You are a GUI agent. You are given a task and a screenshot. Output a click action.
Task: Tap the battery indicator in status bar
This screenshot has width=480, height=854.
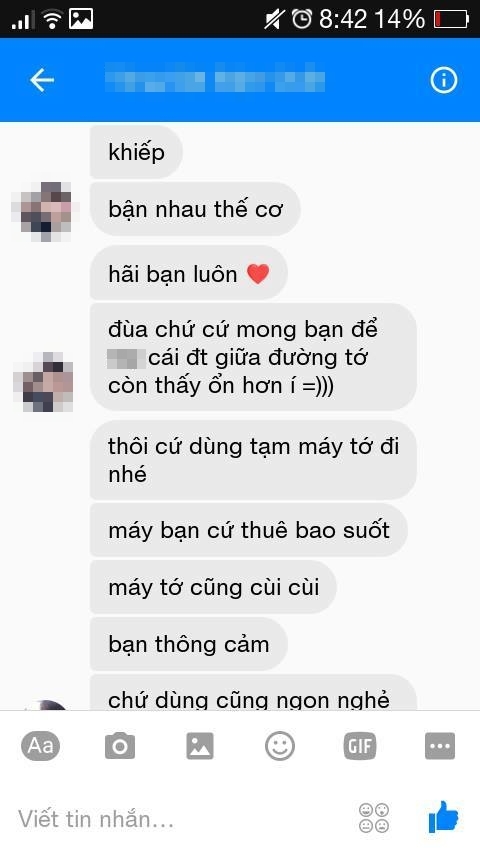pos(452,20)
